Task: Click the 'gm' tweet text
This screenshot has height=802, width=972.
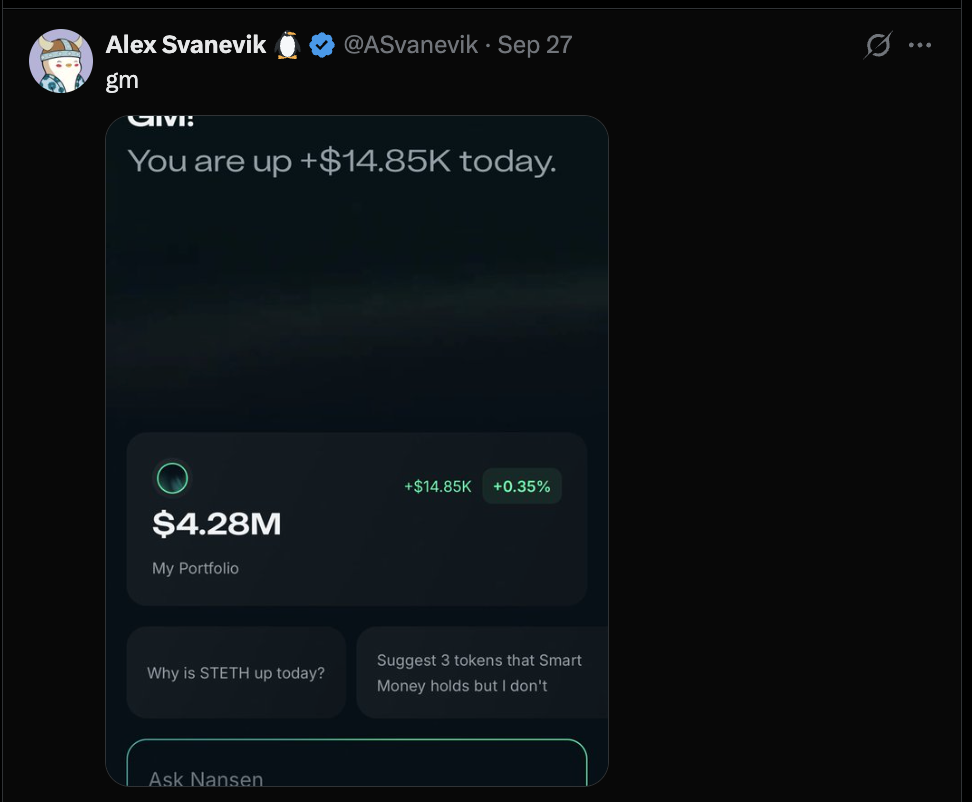Action: (122, 81)
